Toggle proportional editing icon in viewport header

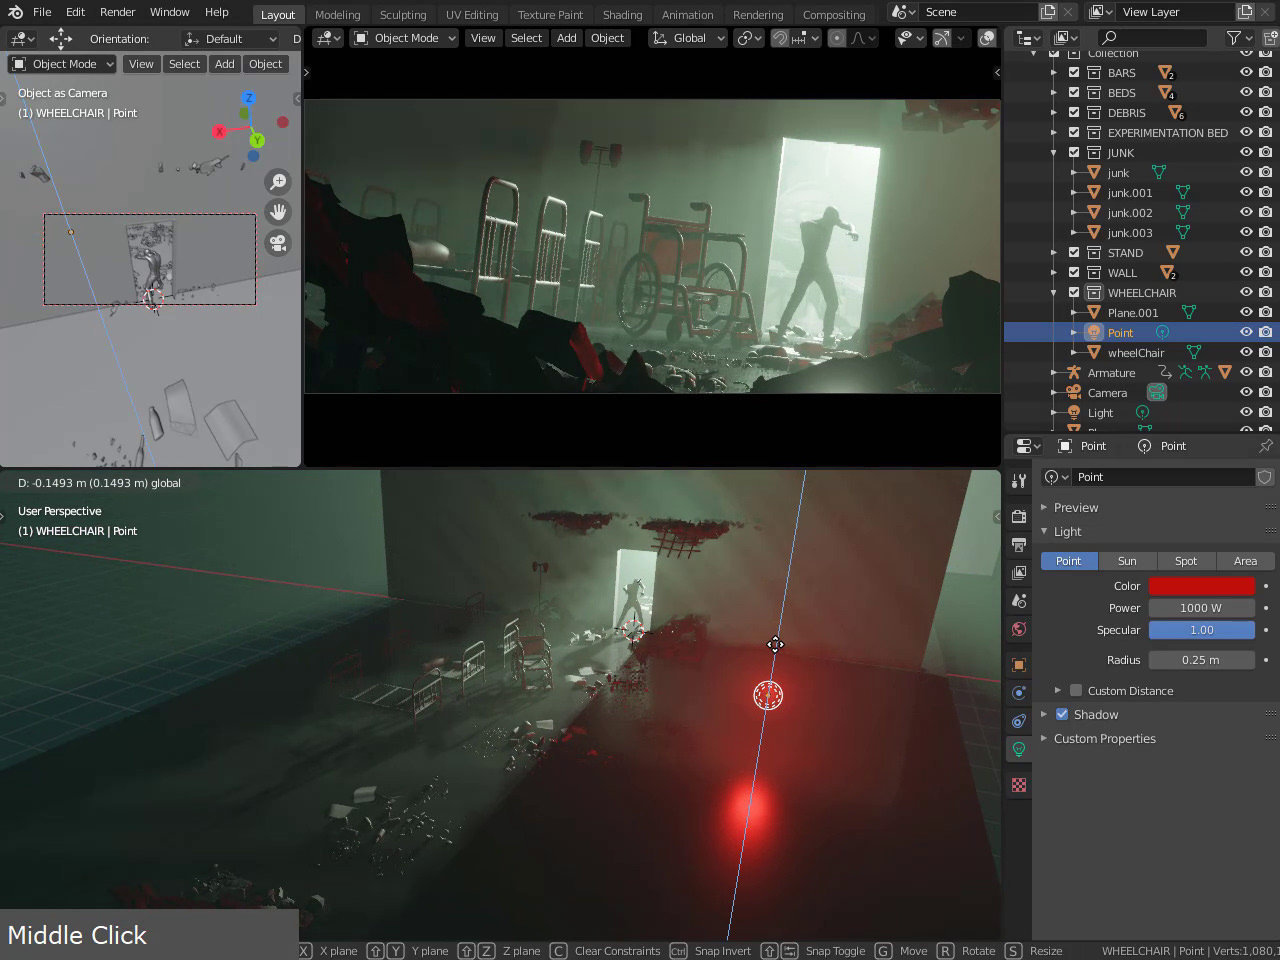837,38
